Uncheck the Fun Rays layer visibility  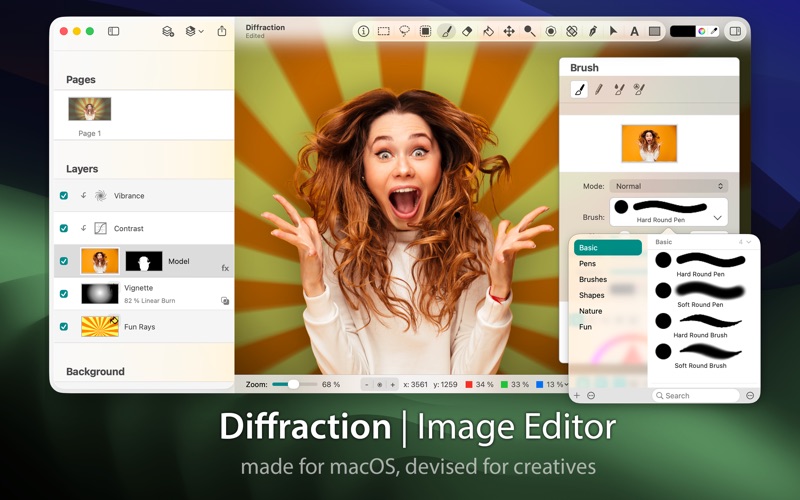tap(64, 327)
